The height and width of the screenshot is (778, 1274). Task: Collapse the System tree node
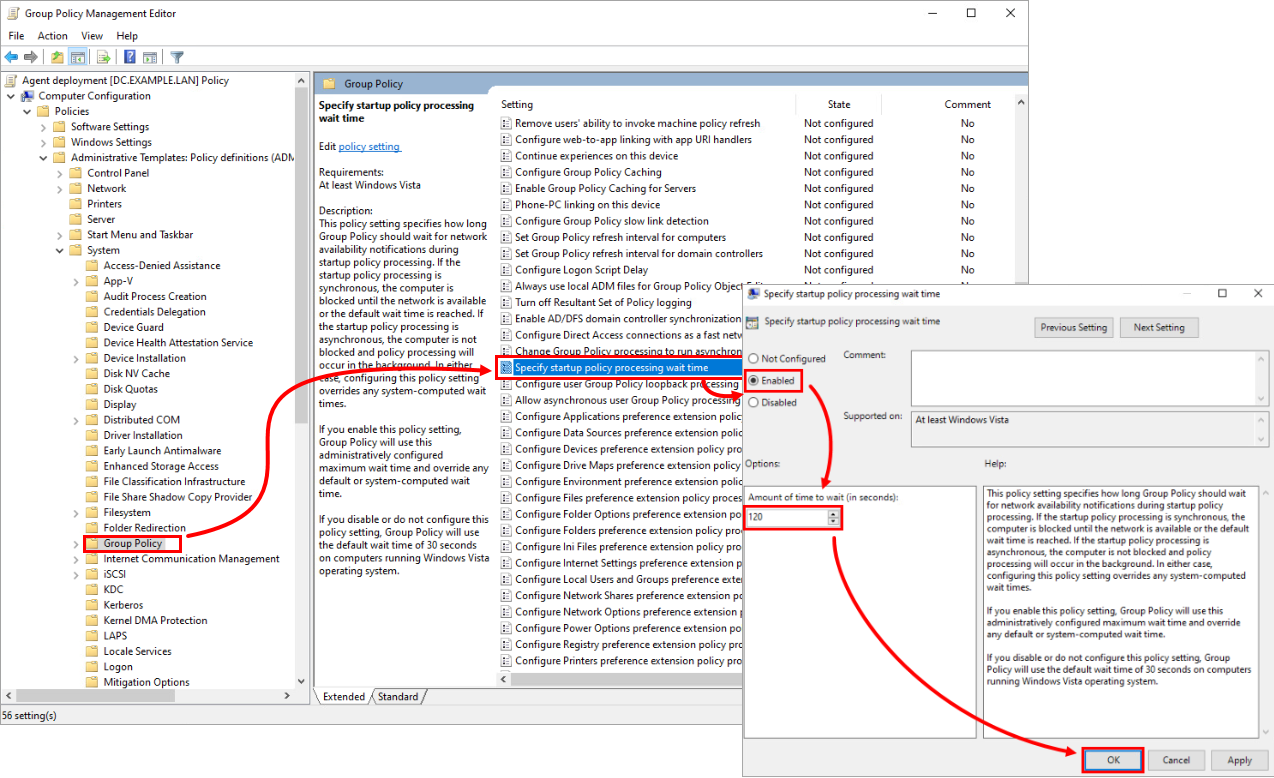coord(59,250)
